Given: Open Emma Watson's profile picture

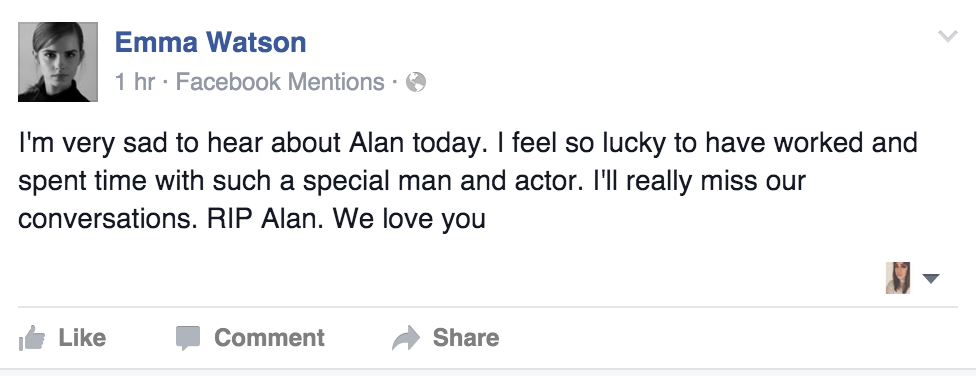Looking at the screenshot, I should 58,62.
